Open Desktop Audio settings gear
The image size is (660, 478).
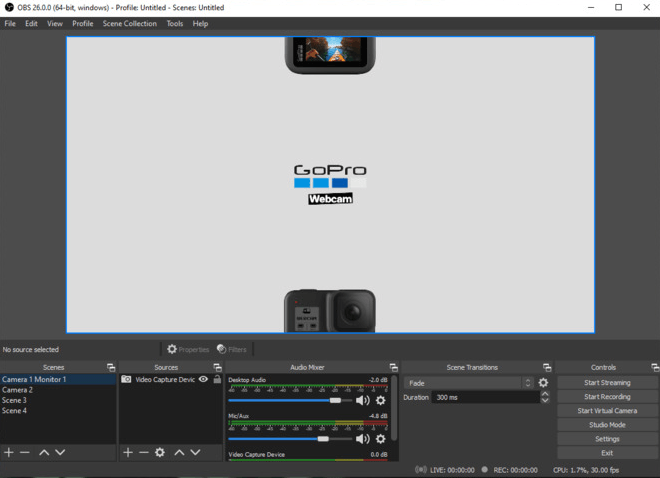pos(381,400)
